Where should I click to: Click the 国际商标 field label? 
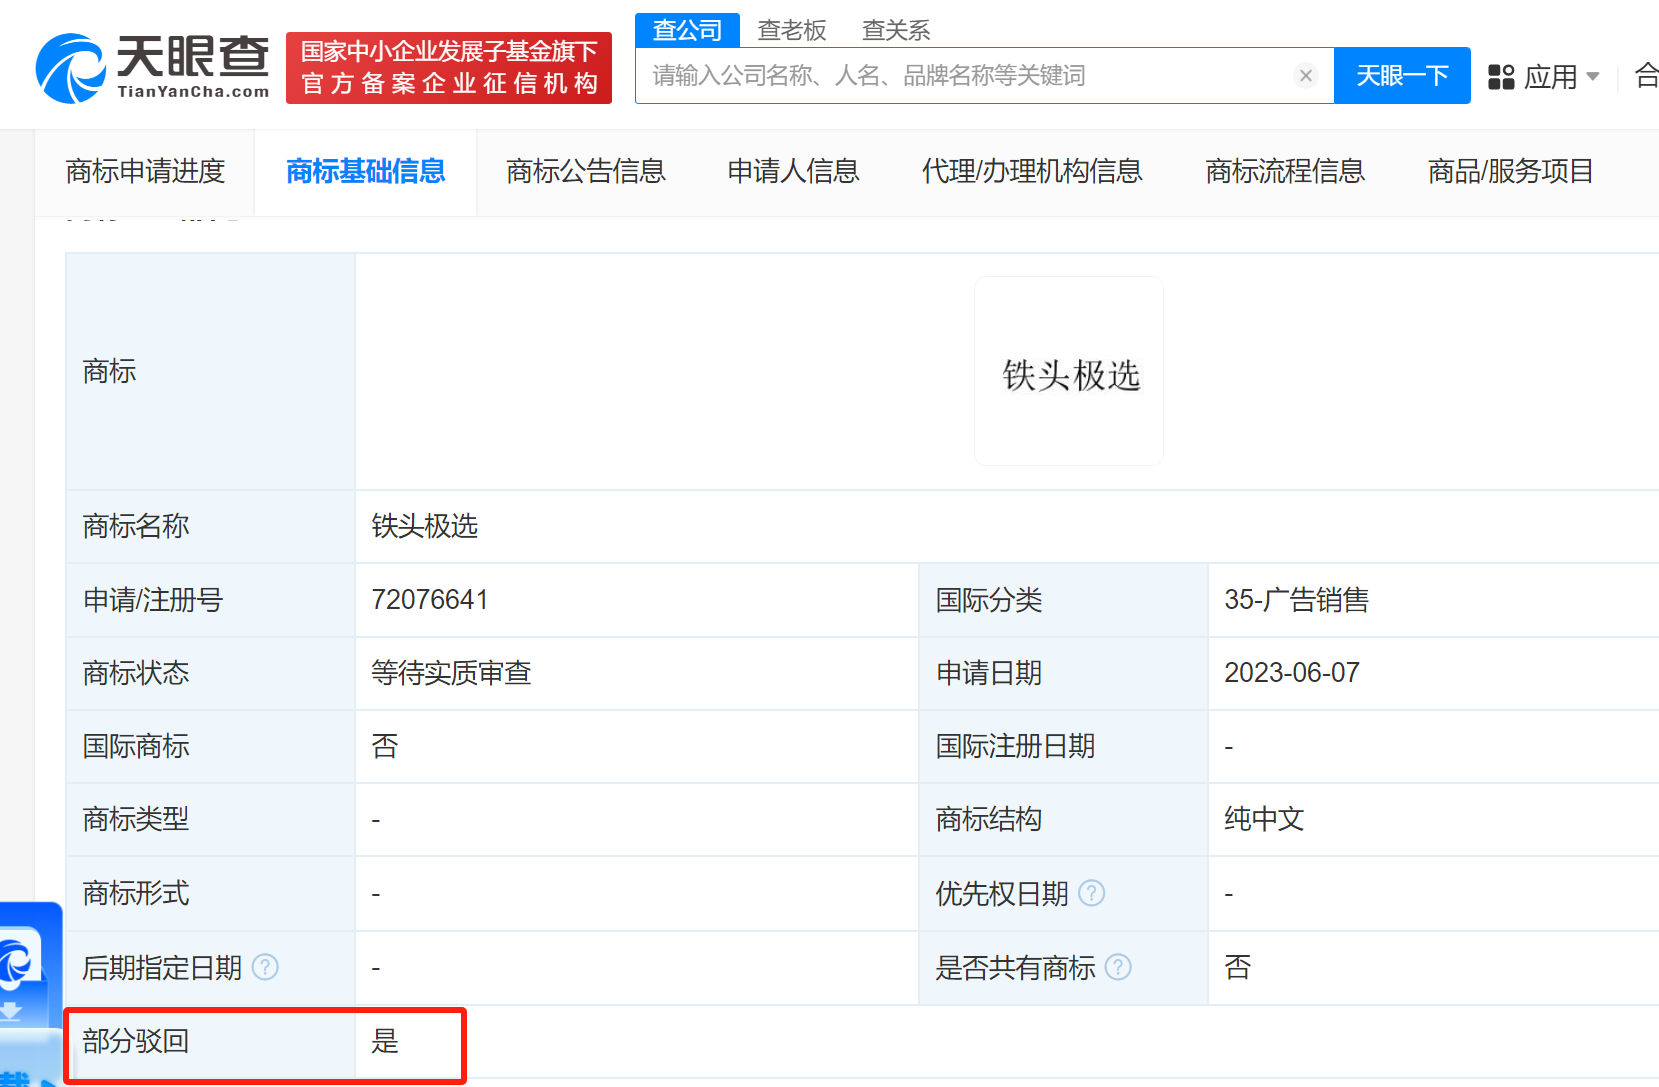pos(136,747)
